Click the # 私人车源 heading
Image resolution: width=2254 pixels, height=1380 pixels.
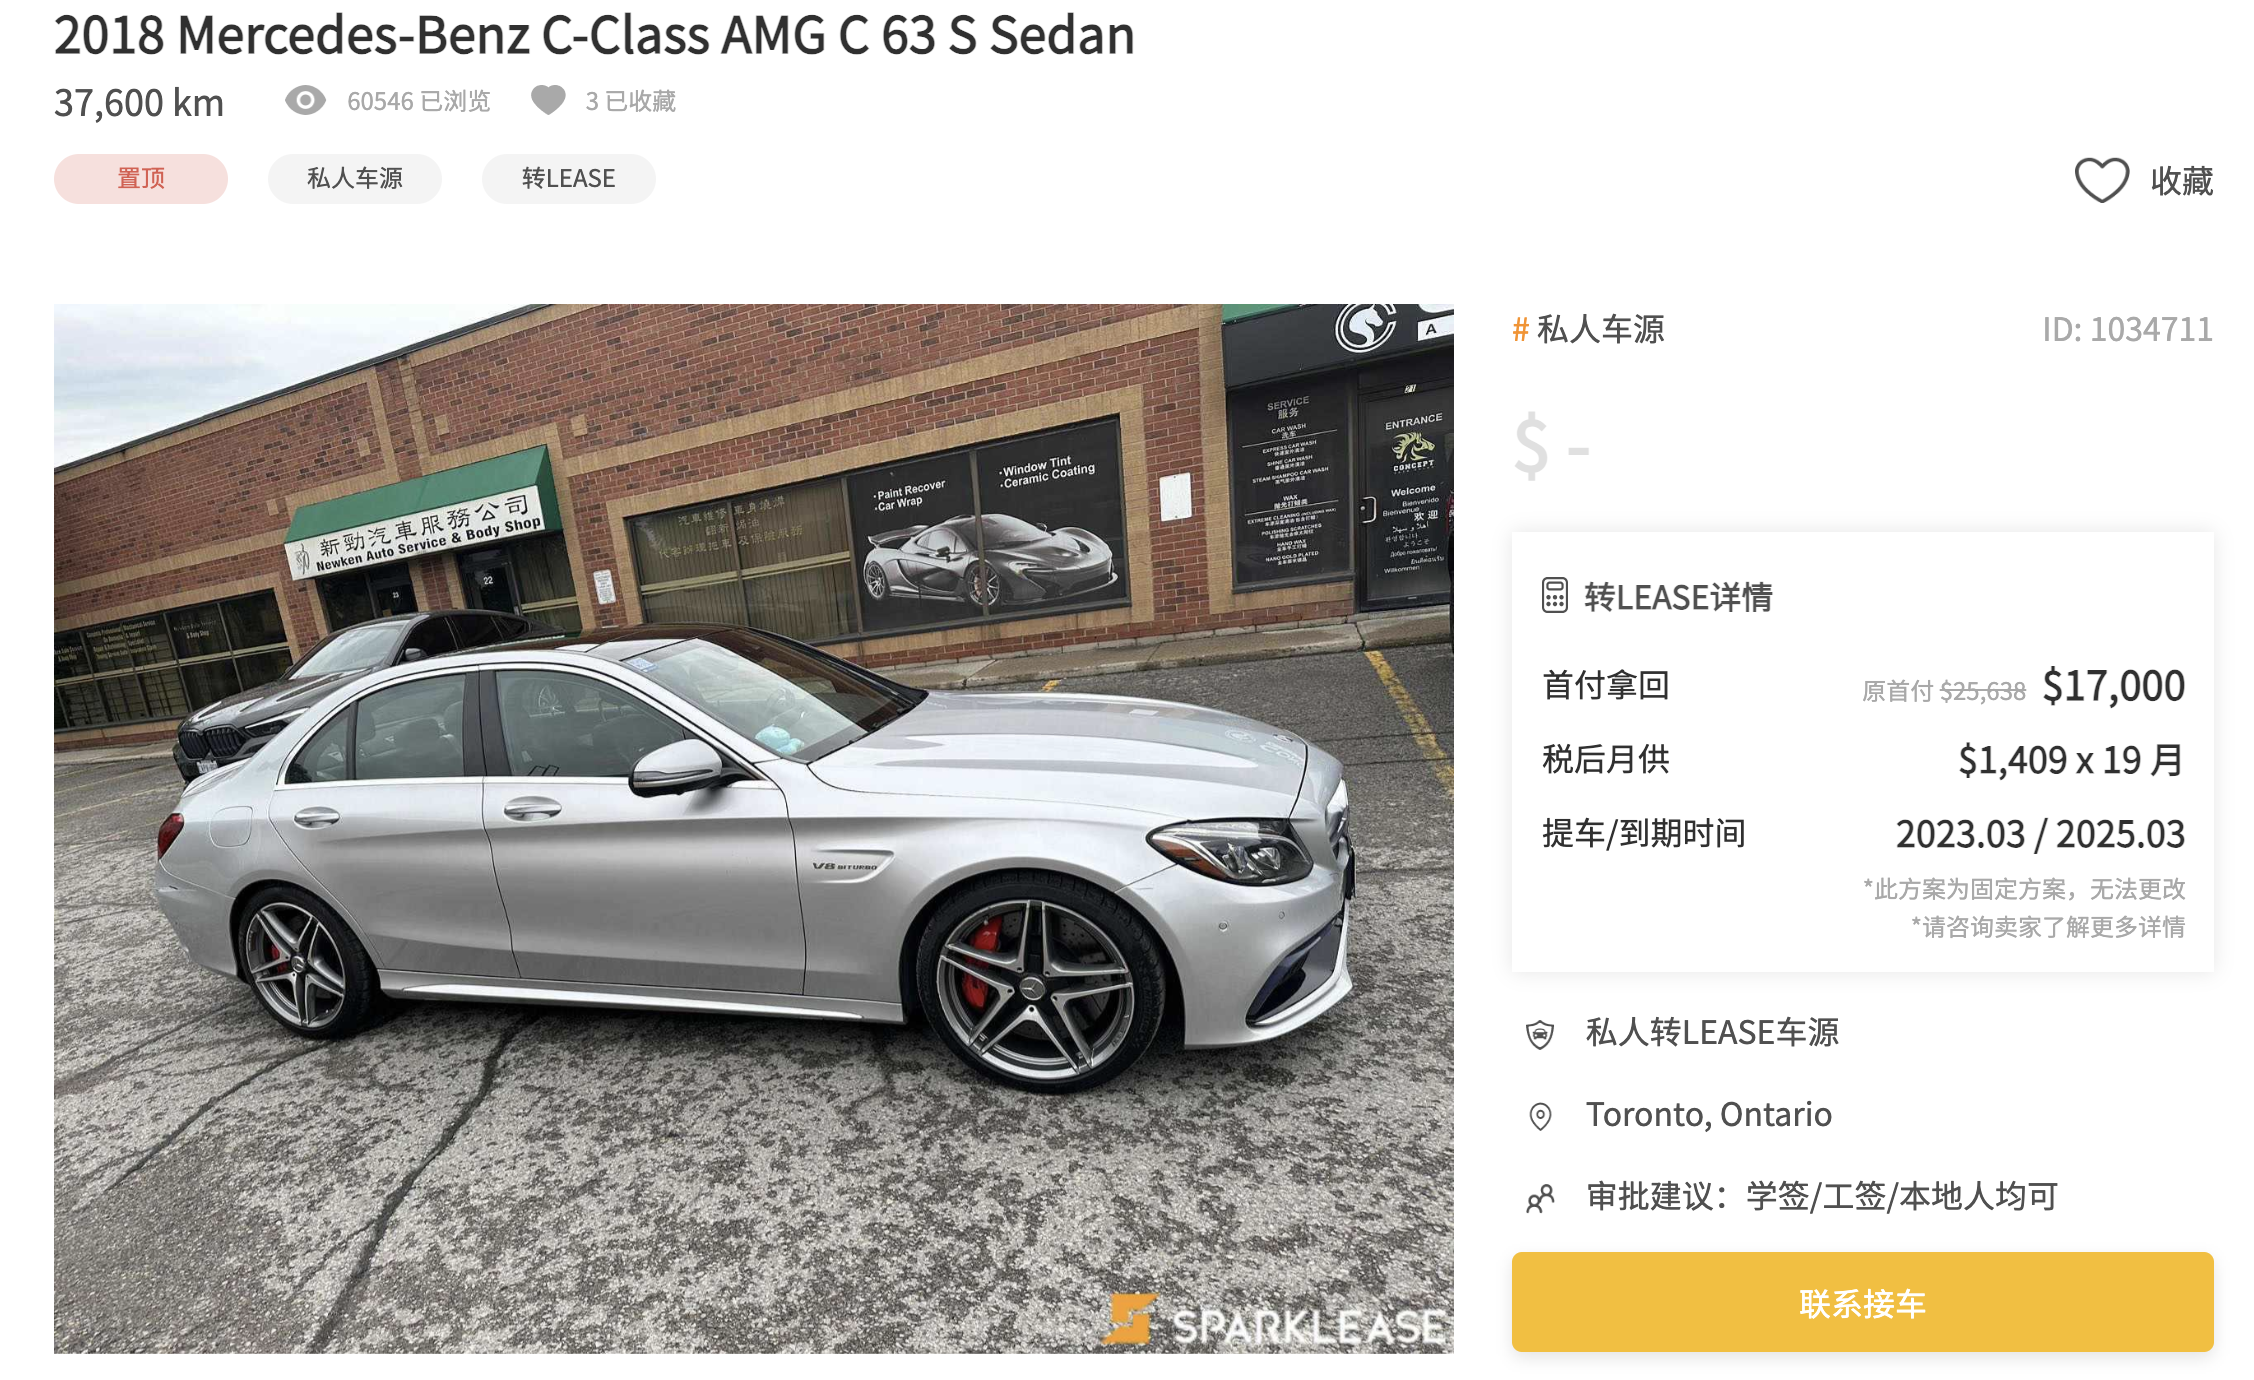[x=1589, y=329]
